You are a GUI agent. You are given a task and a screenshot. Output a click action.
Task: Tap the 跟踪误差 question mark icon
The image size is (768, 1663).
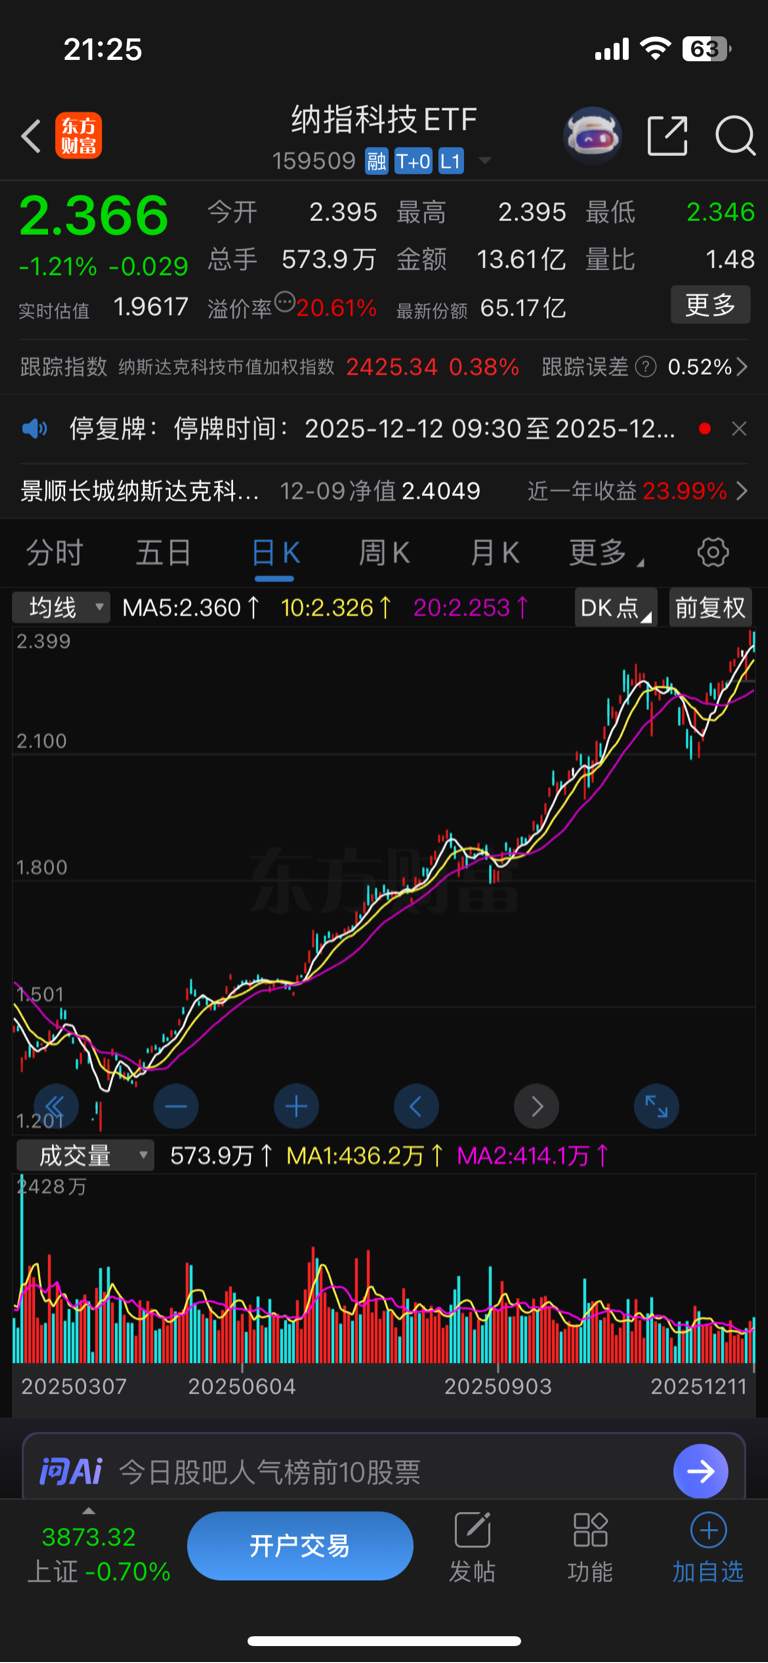click(646, 367)
